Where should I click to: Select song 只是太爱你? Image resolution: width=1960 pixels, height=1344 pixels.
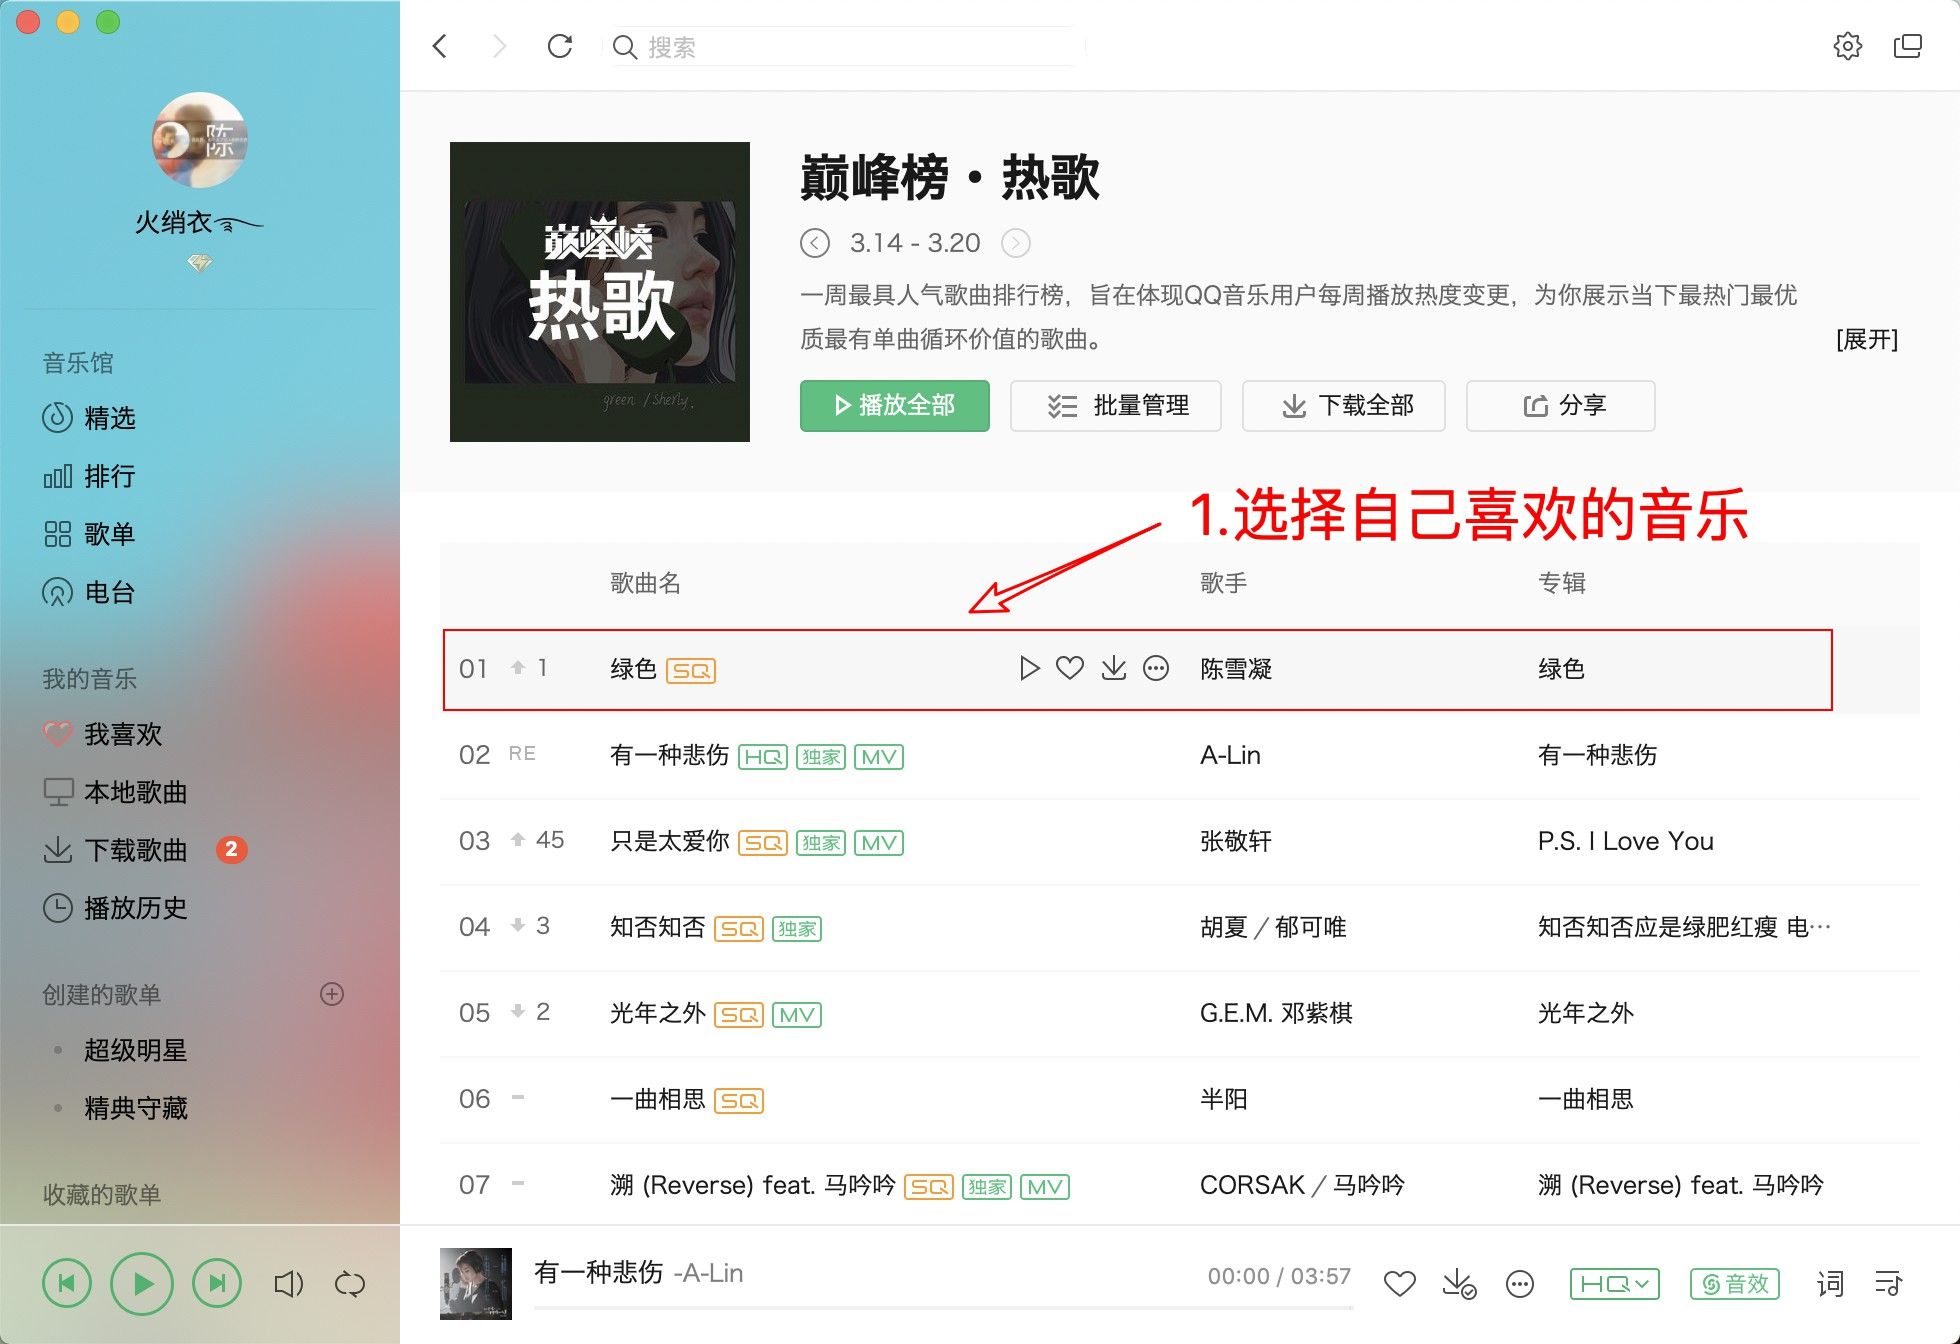[x=670, y=841]
